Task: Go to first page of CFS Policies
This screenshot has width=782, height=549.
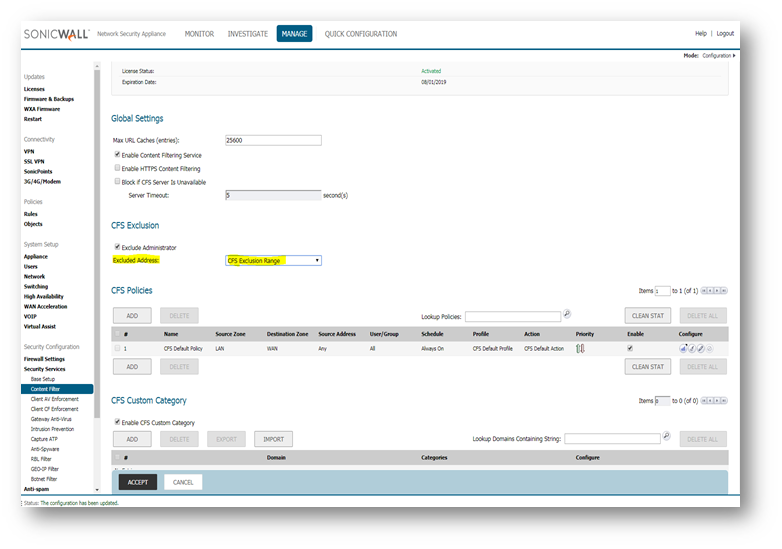Action: point(704,291)
